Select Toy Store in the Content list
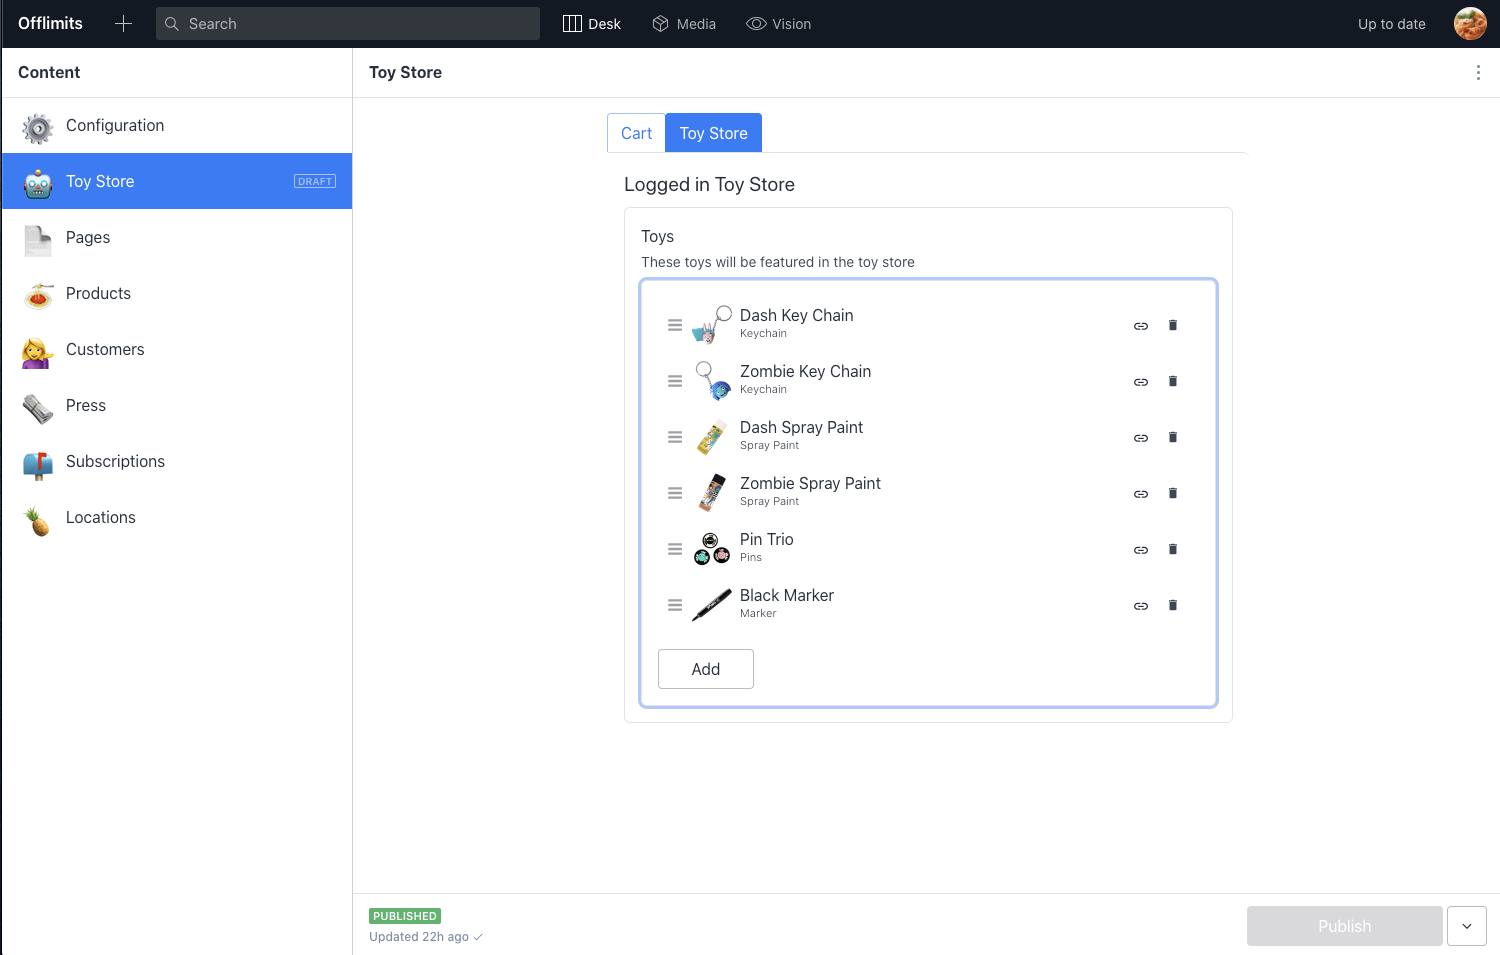Screen dimensions: 1500x955 [177, 181]
